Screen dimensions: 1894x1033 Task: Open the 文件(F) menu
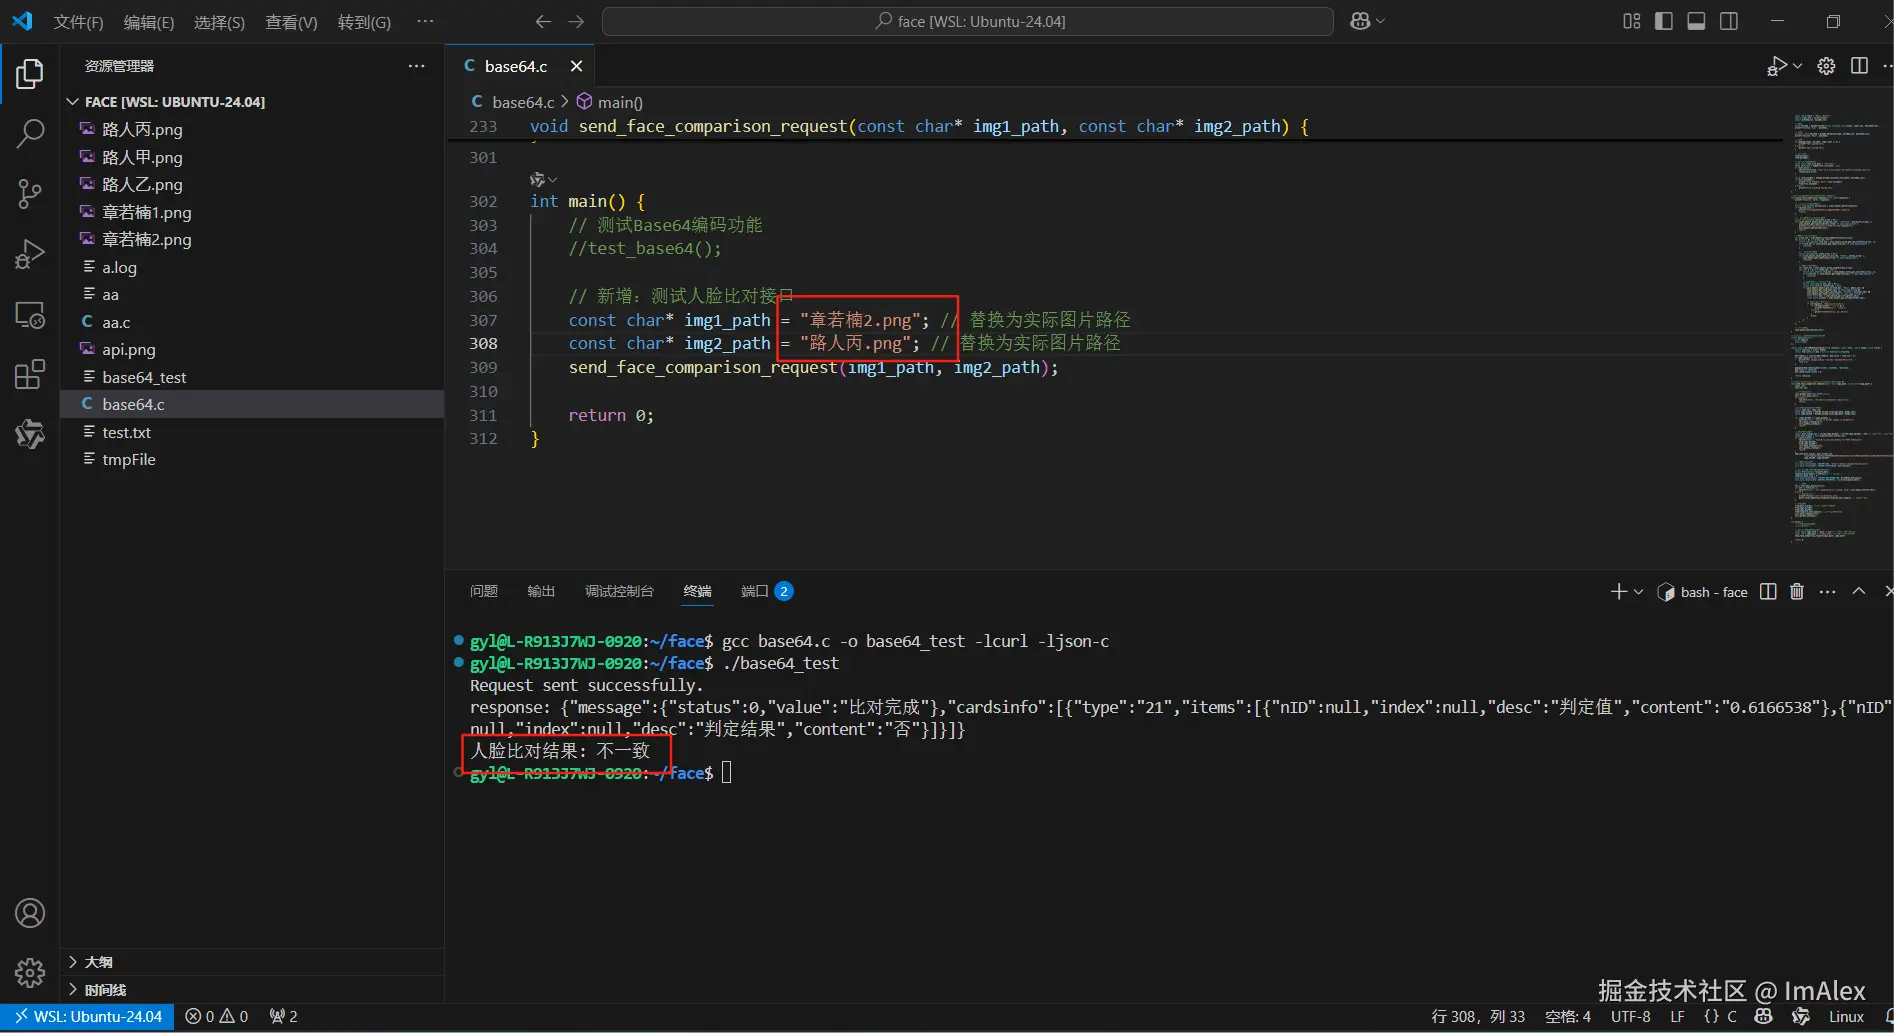coord(78,22)
